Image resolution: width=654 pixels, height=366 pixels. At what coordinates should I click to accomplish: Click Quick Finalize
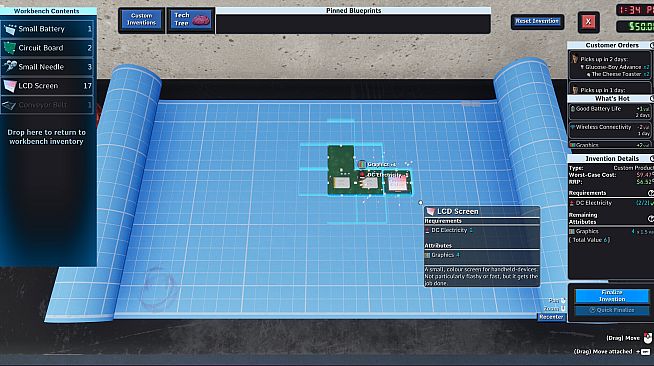[x=612, y=310]
